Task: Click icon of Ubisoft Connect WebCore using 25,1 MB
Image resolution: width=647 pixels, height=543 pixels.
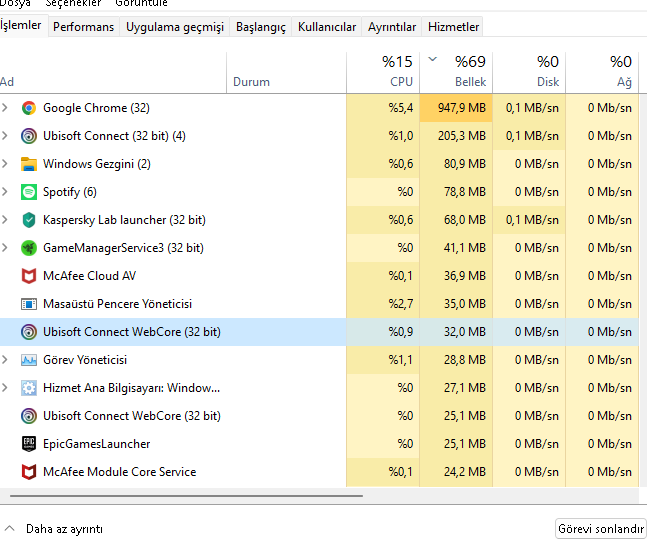Action: 29,416
